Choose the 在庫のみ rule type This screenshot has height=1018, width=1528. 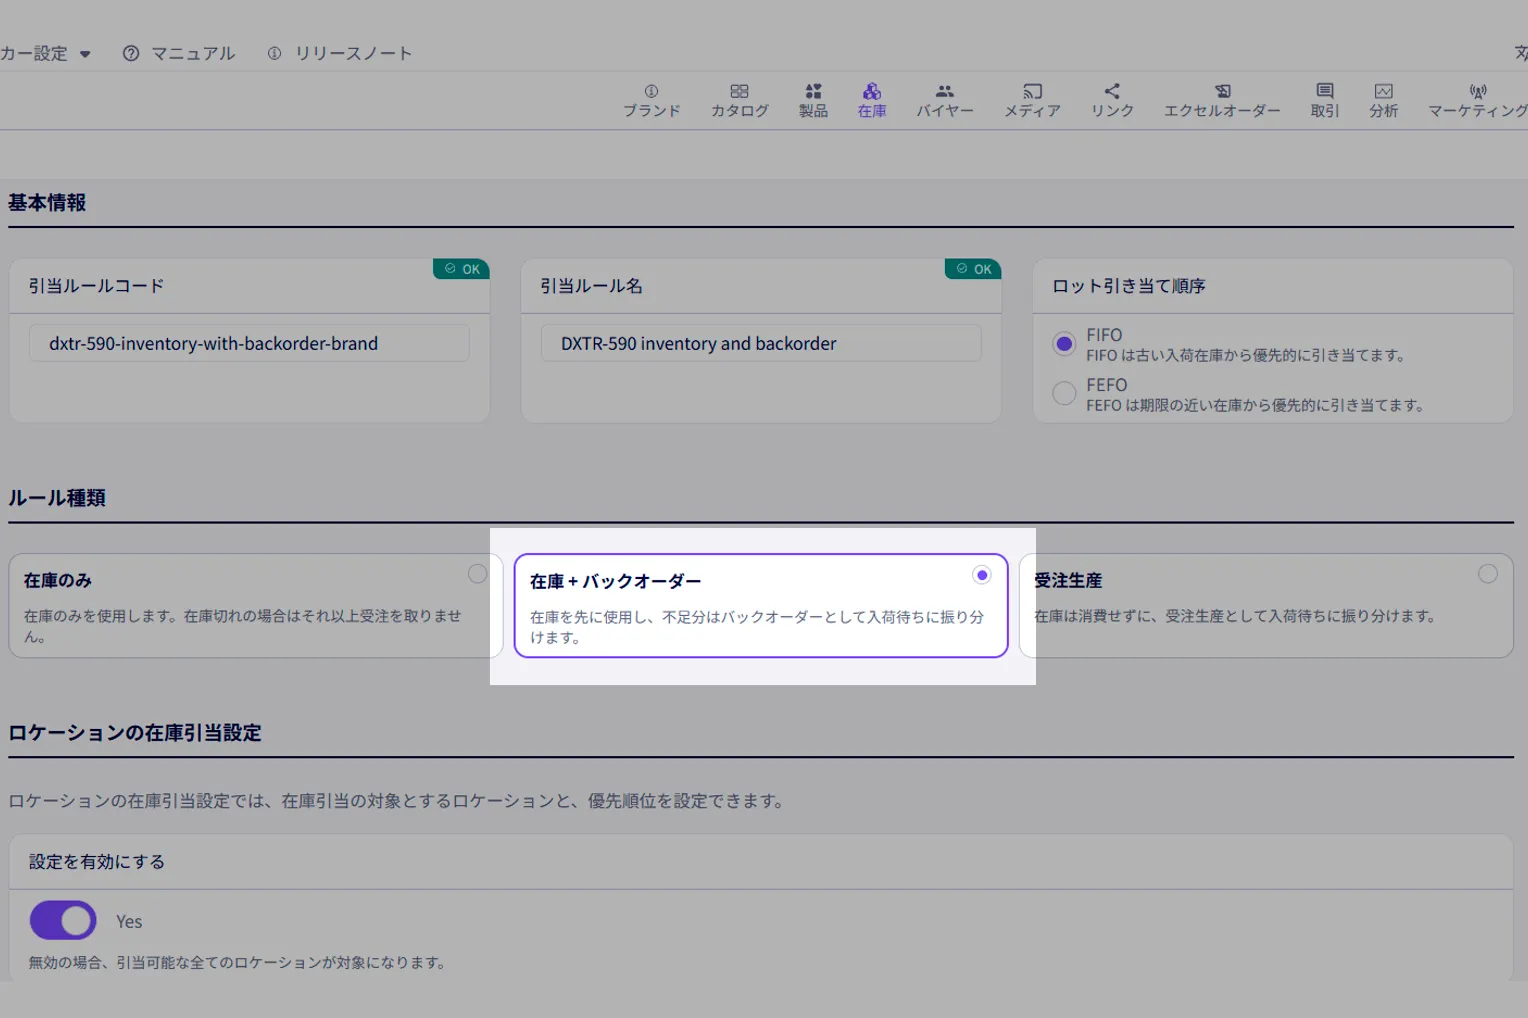pyautogui.click(x=256, y=606)
